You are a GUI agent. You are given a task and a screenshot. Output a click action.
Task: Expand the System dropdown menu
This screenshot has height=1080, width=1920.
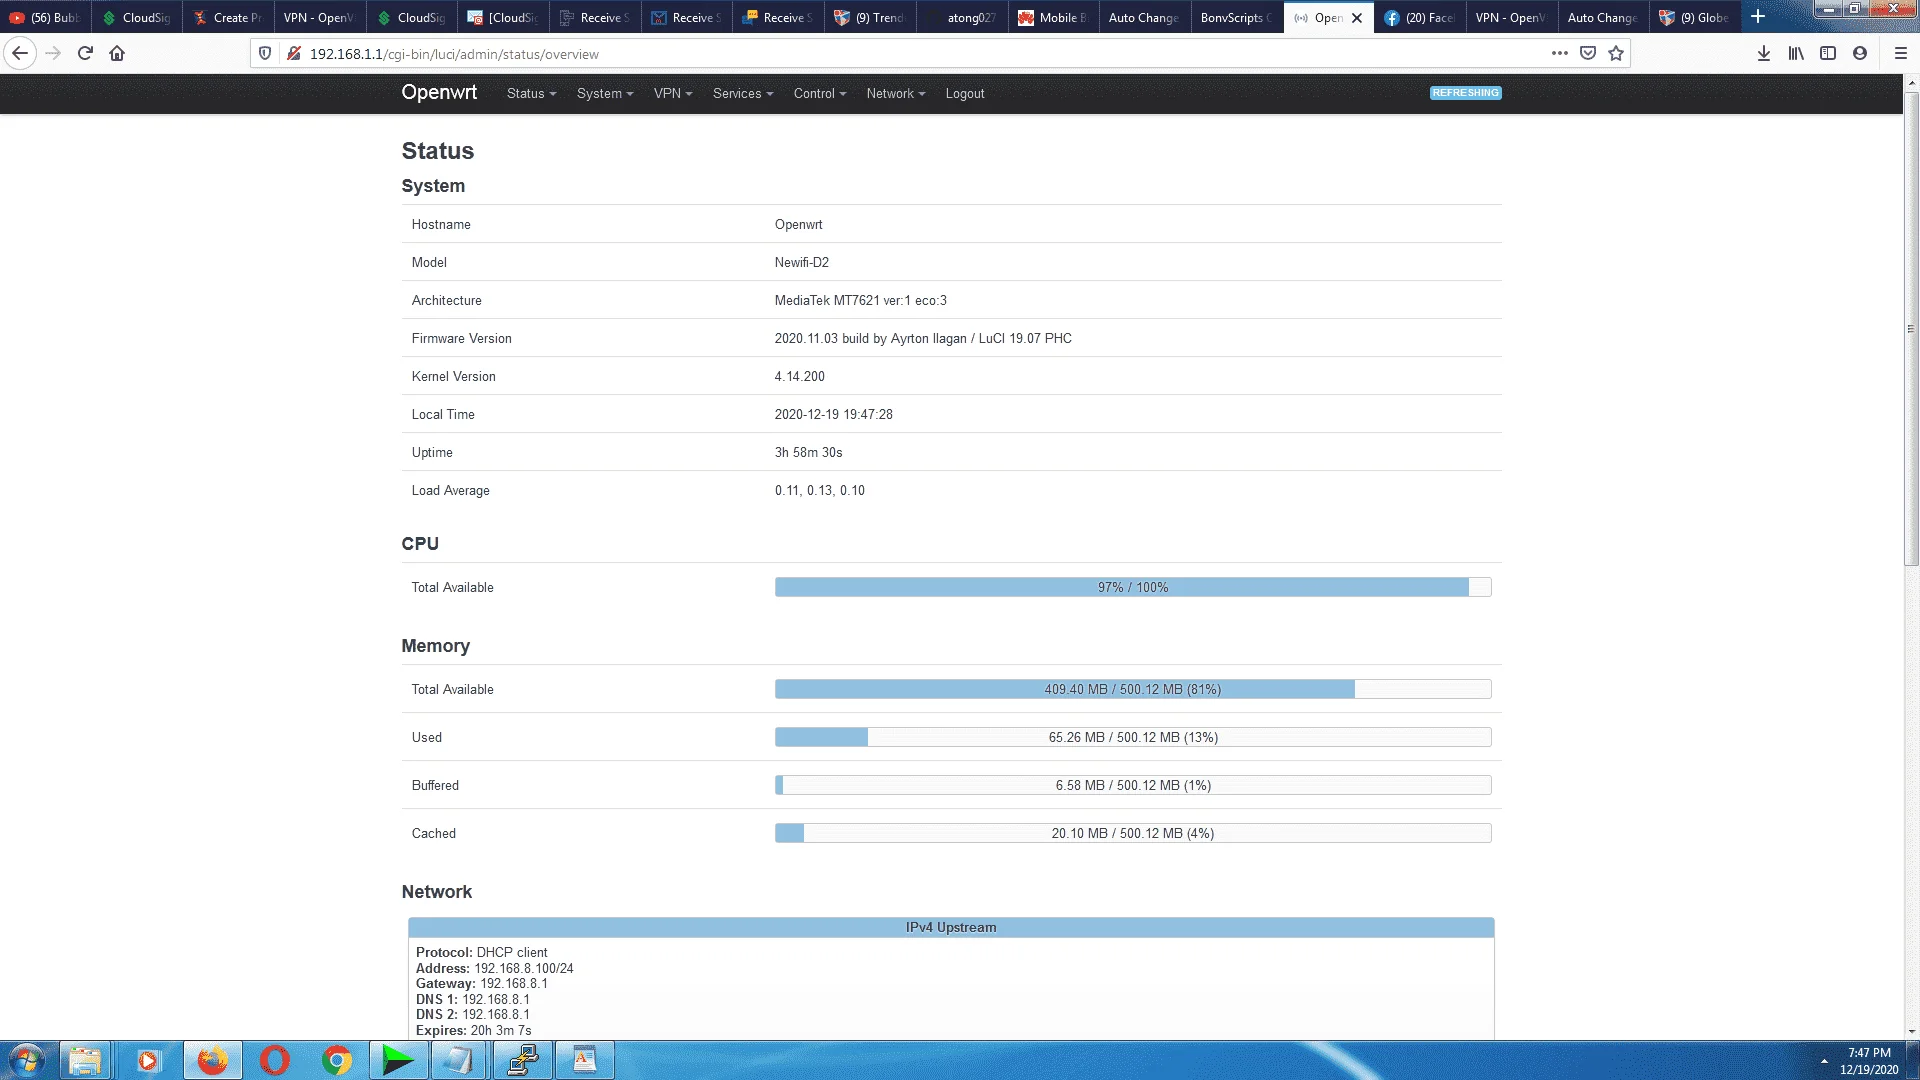pyautogui.click(x=605, y=94)
